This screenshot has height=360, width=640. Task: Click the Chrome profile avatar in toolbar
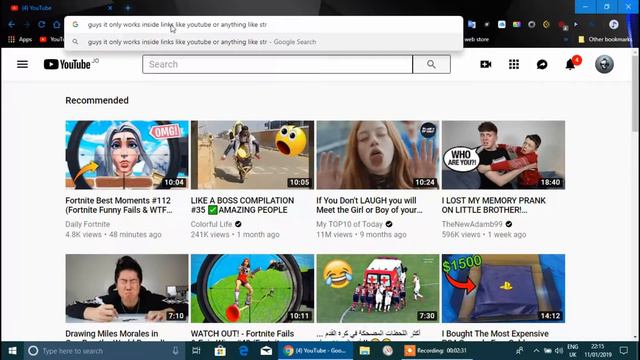pyautogui.click(x=613, y=24)
